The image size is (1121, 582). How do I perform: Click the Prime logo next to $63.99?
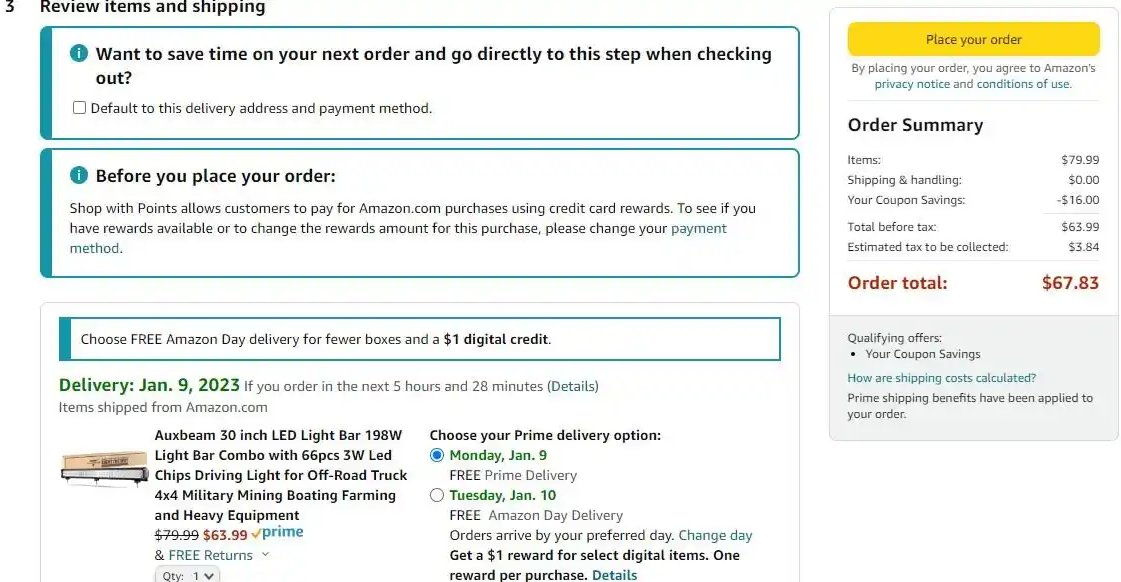point(277,533)
